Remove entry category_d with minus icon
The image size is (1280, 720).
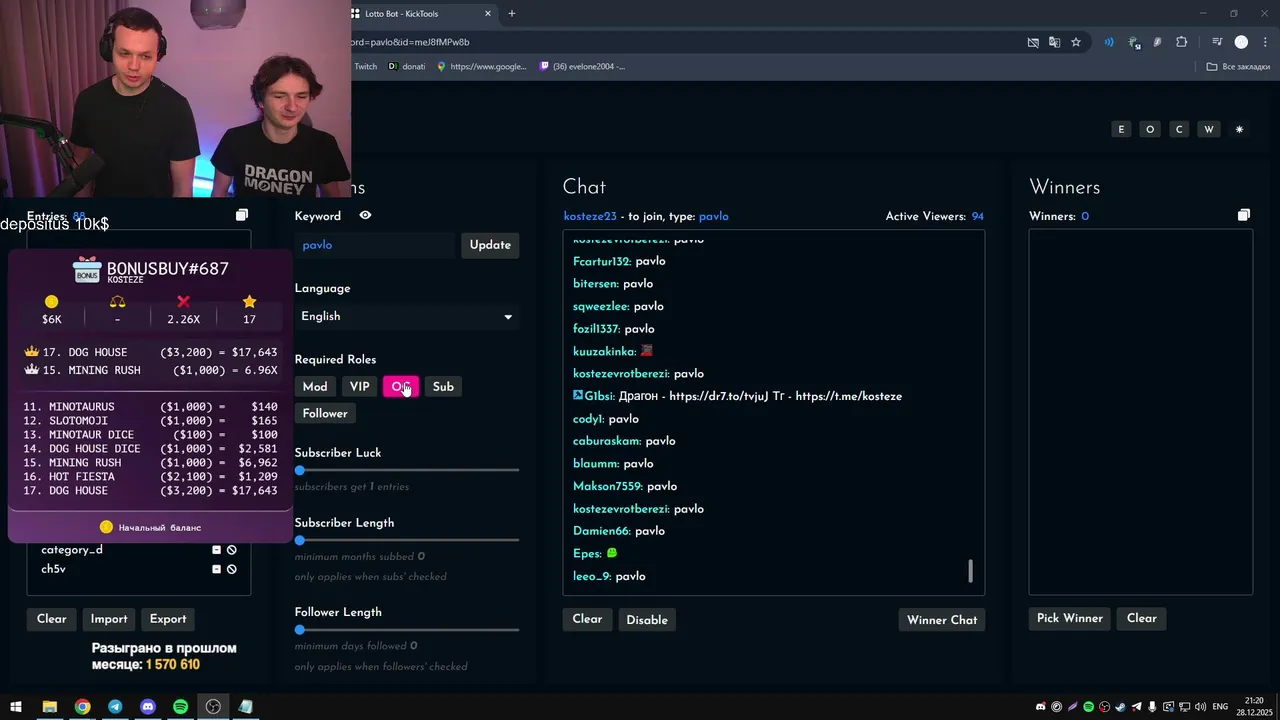click(x=216, y=550)
